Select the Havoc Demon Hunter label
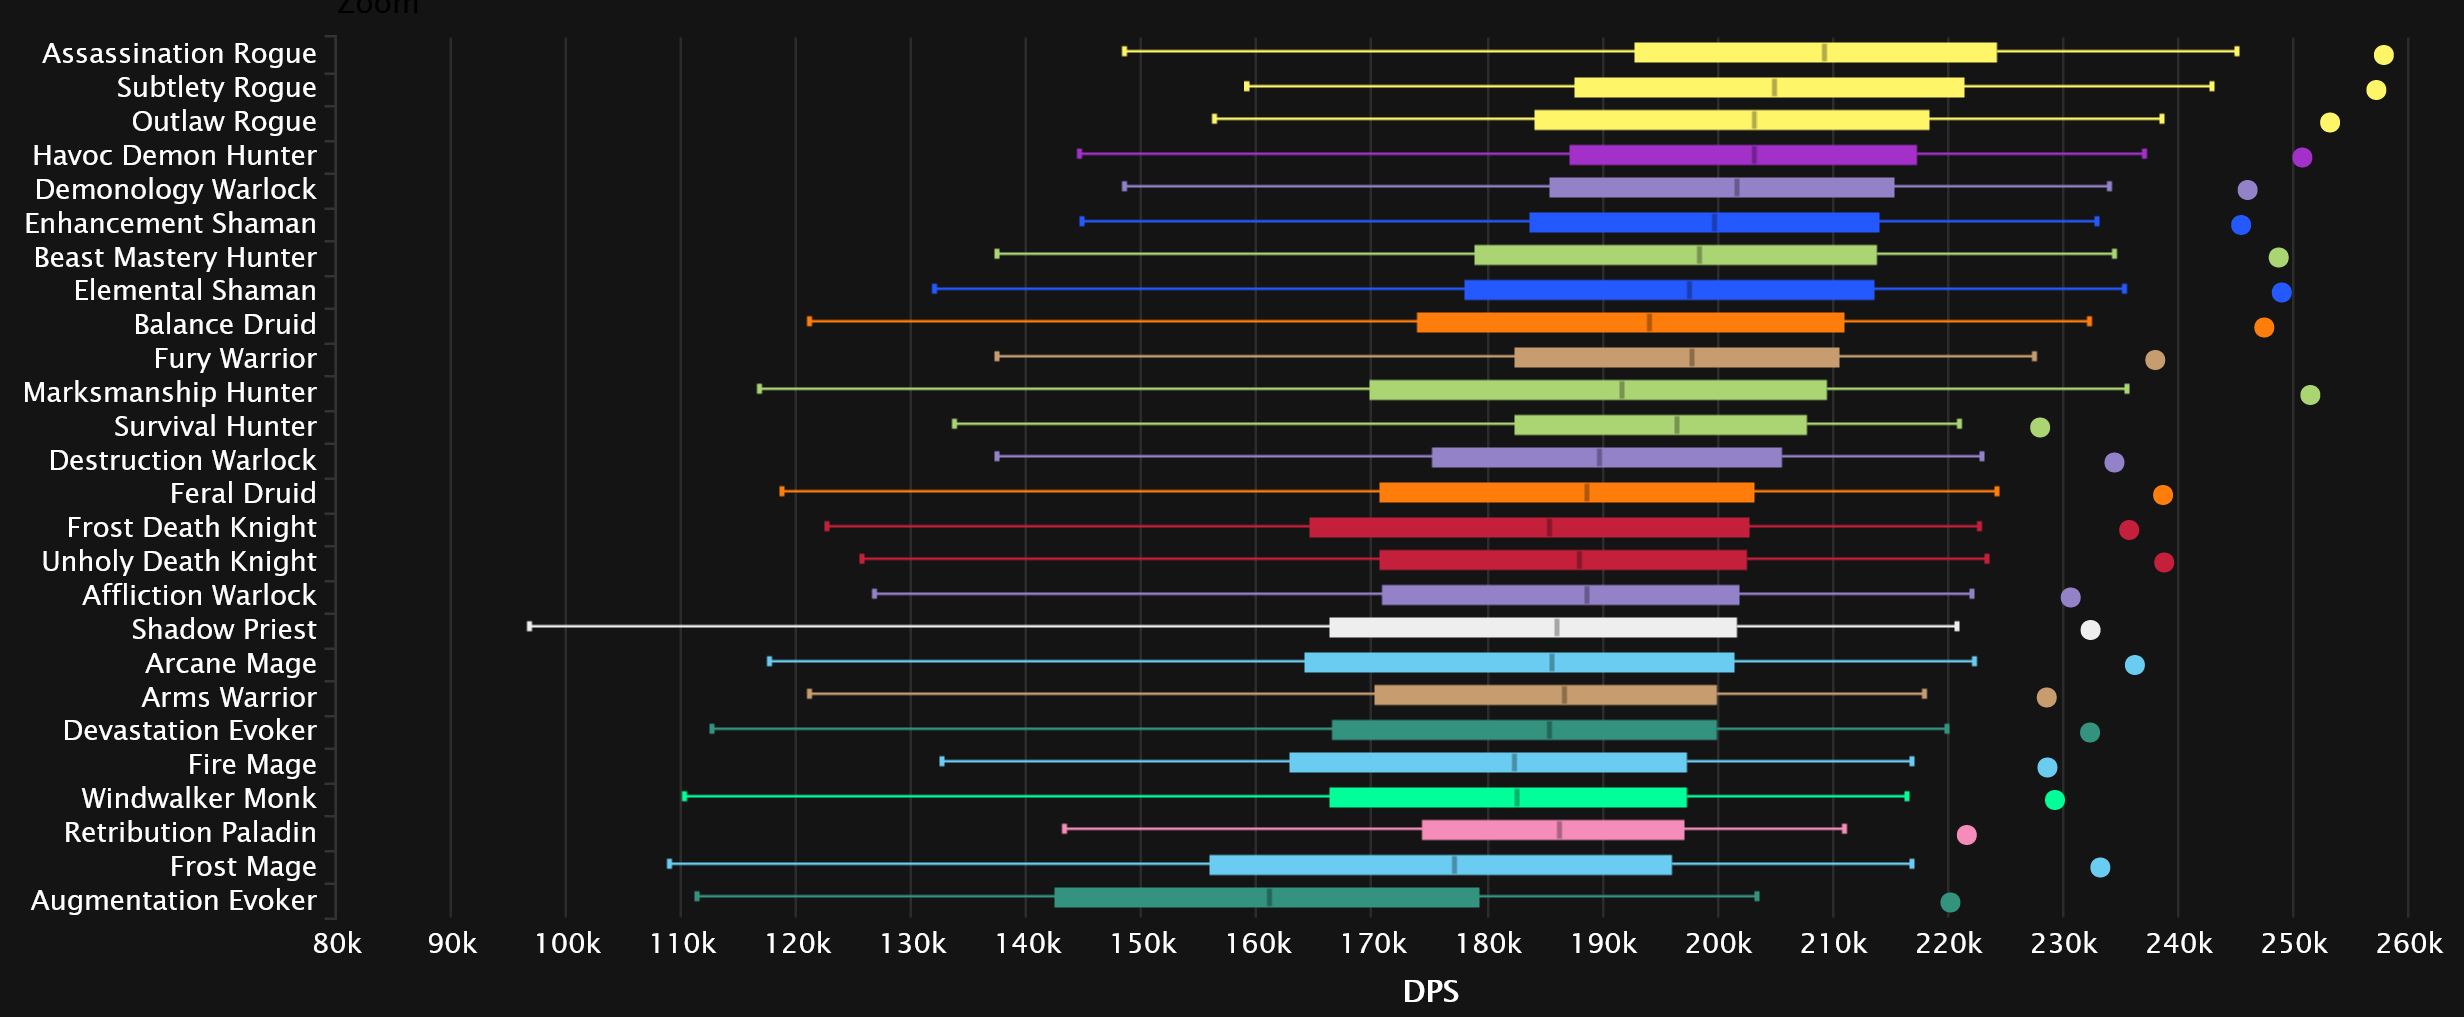The height and width of the screenshot is (1017, 2464). click(x=174, y=155)
